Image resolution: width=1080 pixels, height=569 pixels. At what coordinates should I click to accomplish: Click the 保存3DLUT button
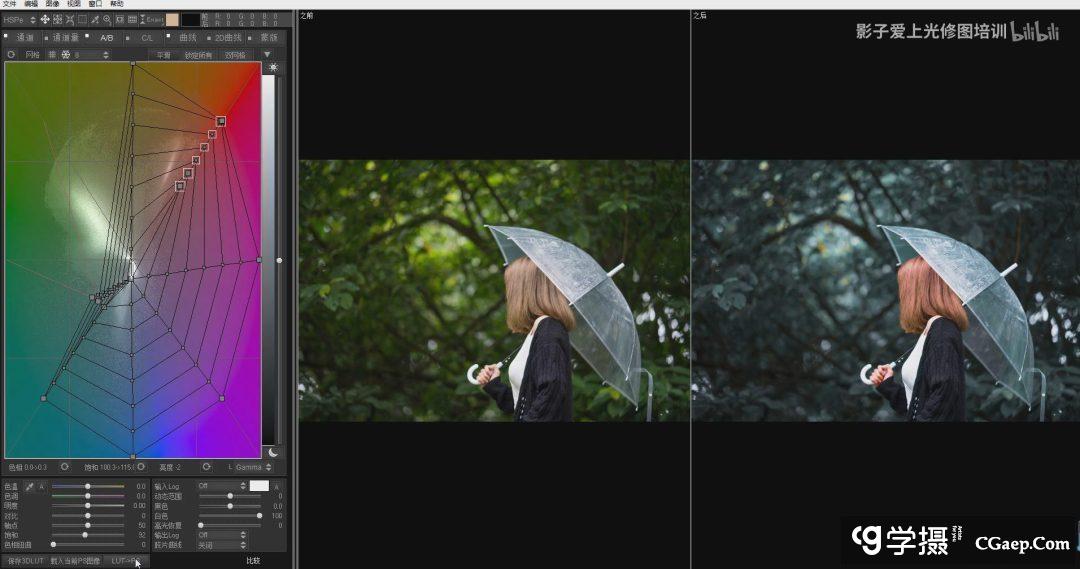(26, 561)
